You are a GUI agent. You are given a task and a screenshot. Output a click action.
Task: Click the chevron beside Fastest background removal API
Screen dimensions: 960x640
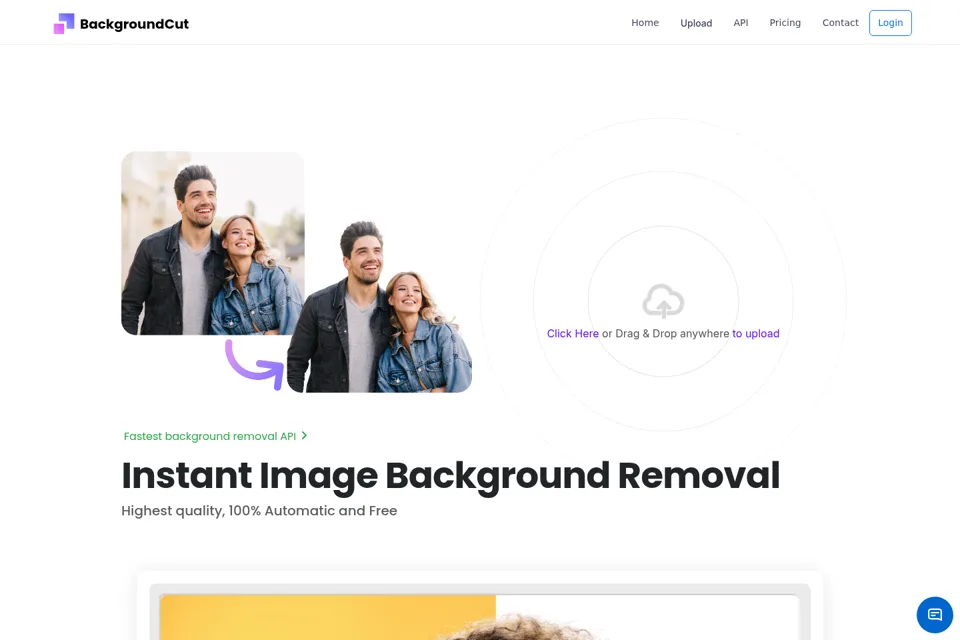click(x=304, y=435)
